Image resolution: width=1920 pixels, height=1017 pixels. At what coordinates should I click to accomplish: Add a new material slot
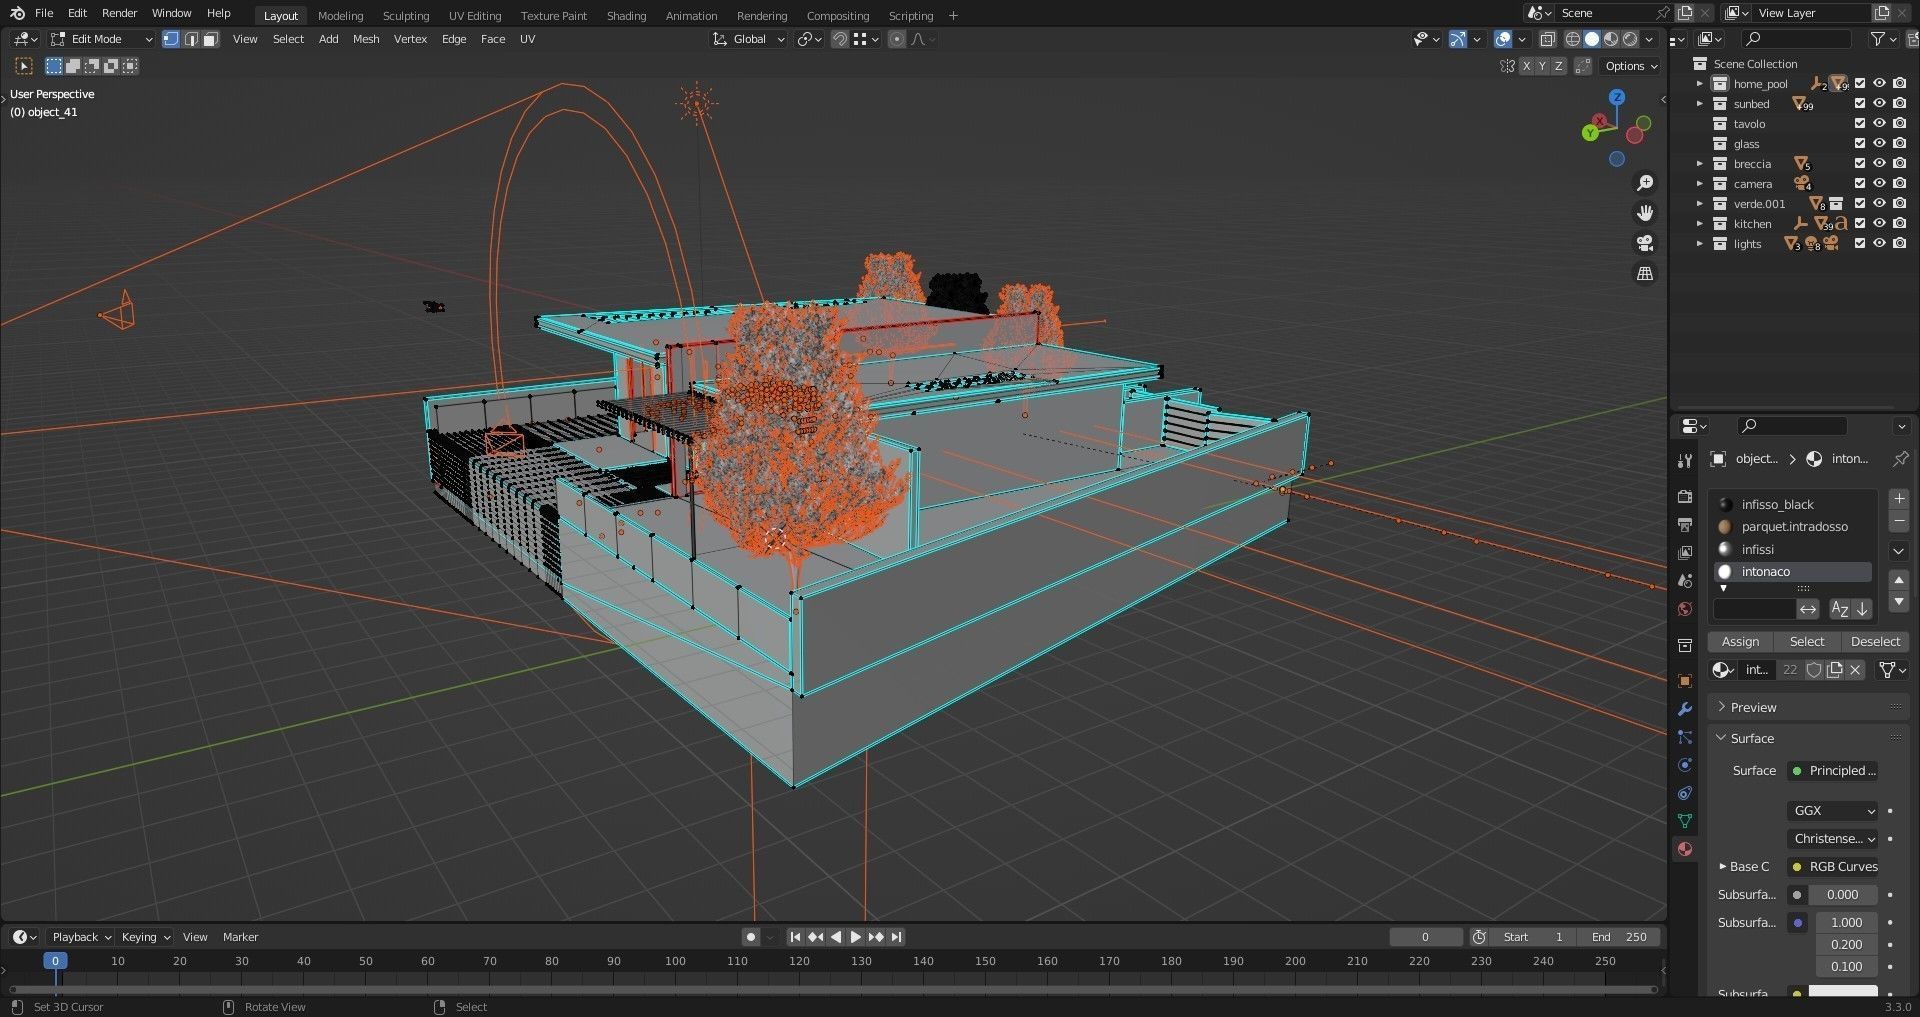[x=1899, y=498]
